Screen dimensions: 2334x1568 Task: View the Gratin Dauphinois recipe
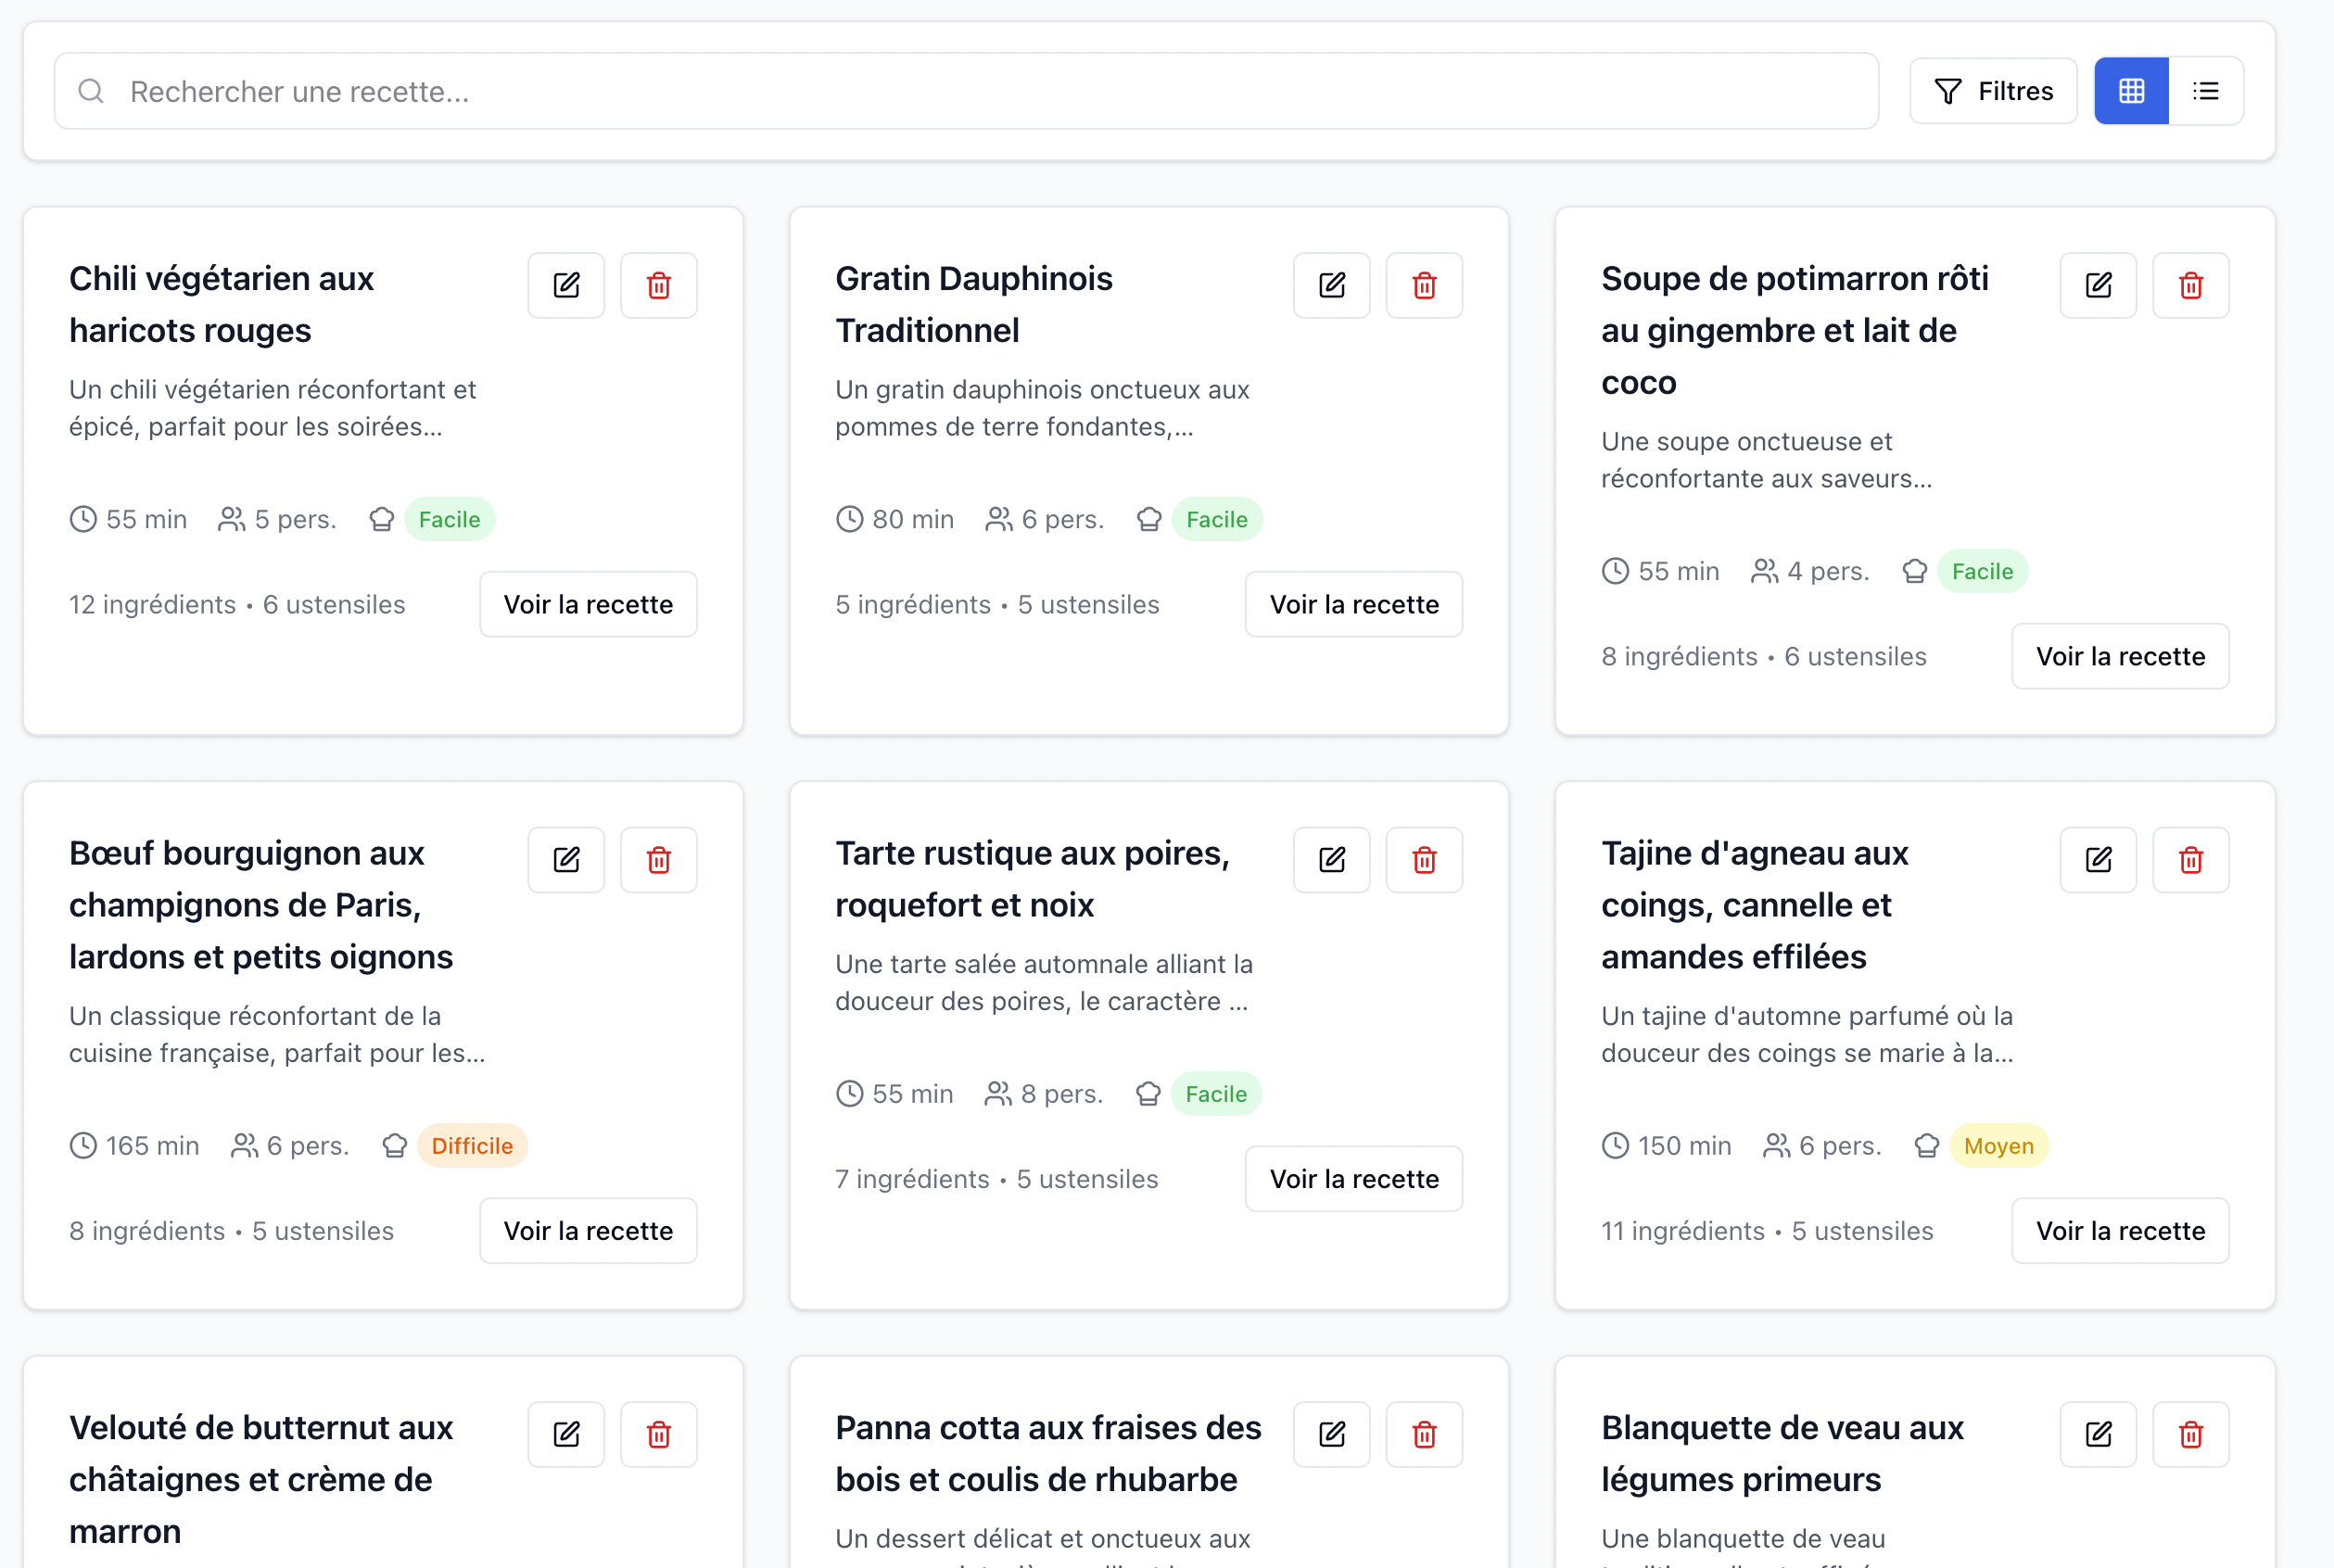1353,604
